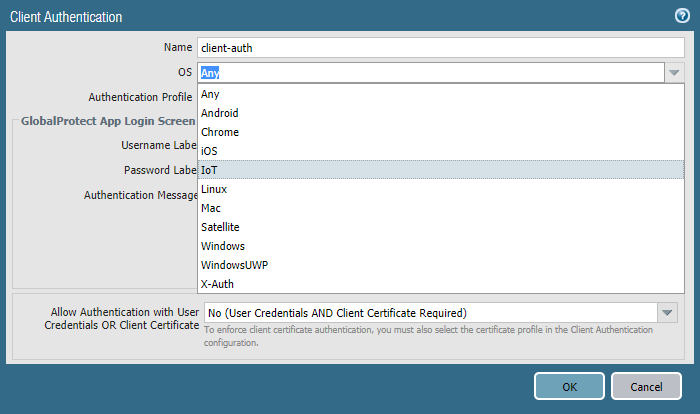Choose Android in the OS list
Screen dimensions: 700x414
220,113
